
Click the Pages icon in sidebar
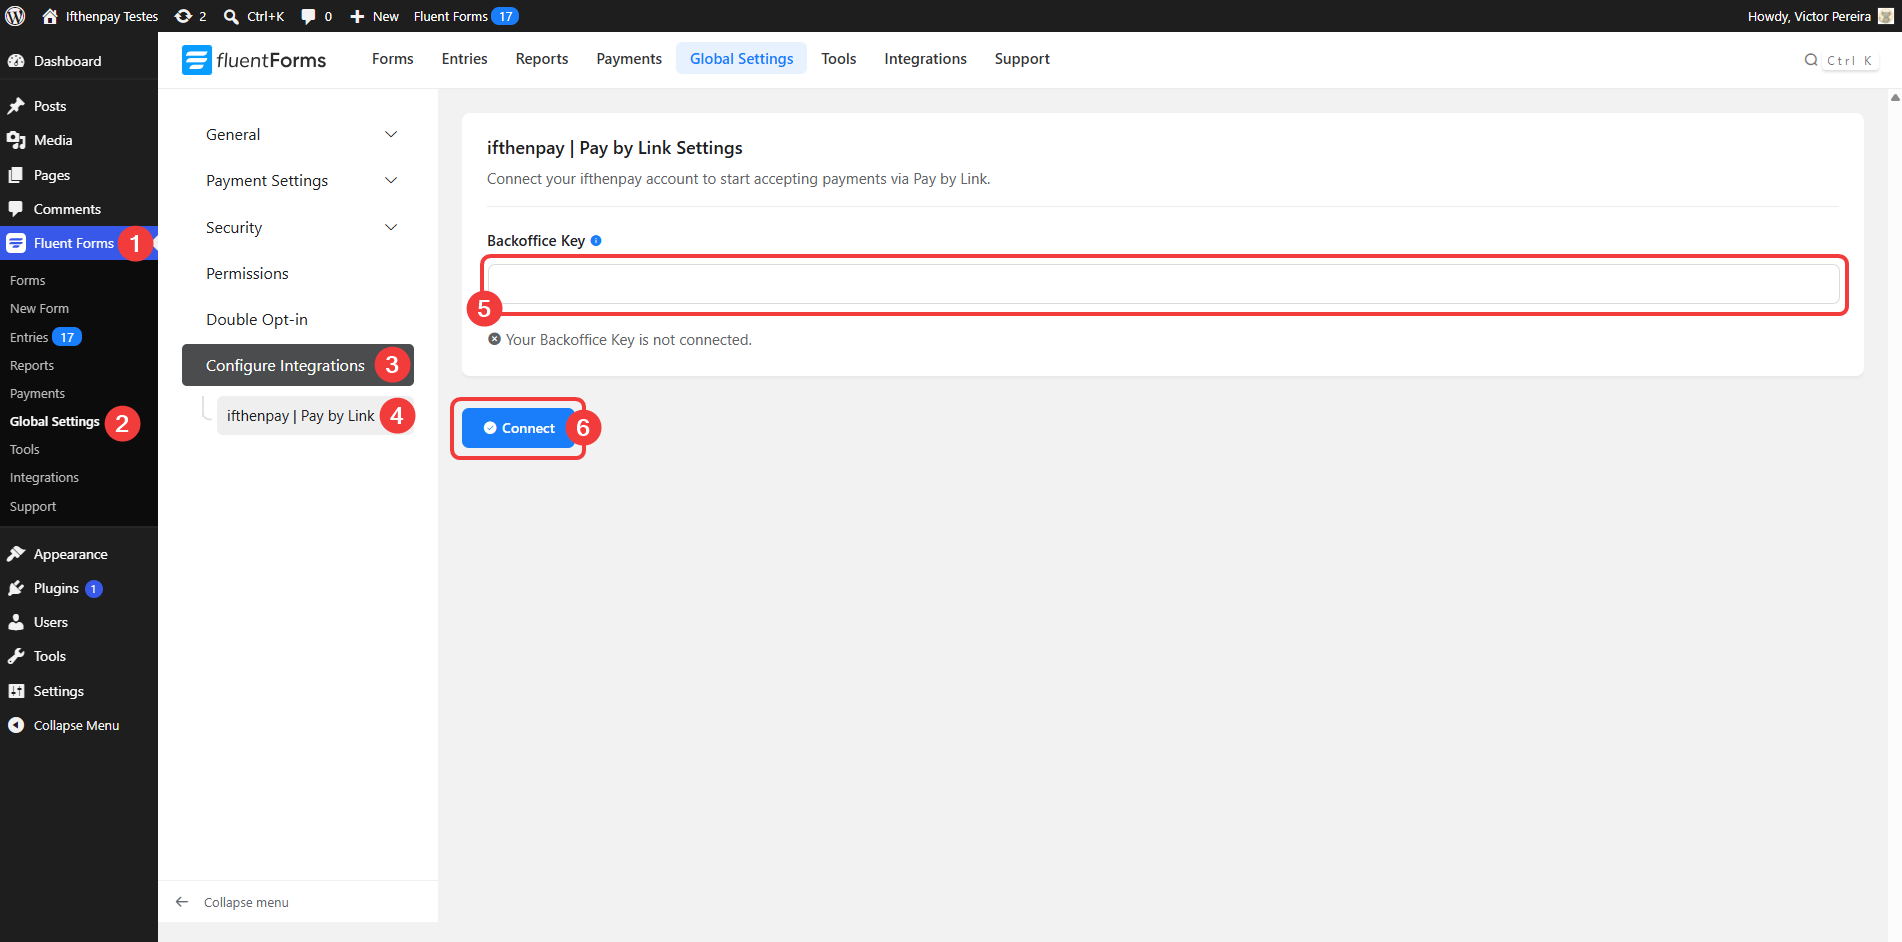[x=16, y=175]
